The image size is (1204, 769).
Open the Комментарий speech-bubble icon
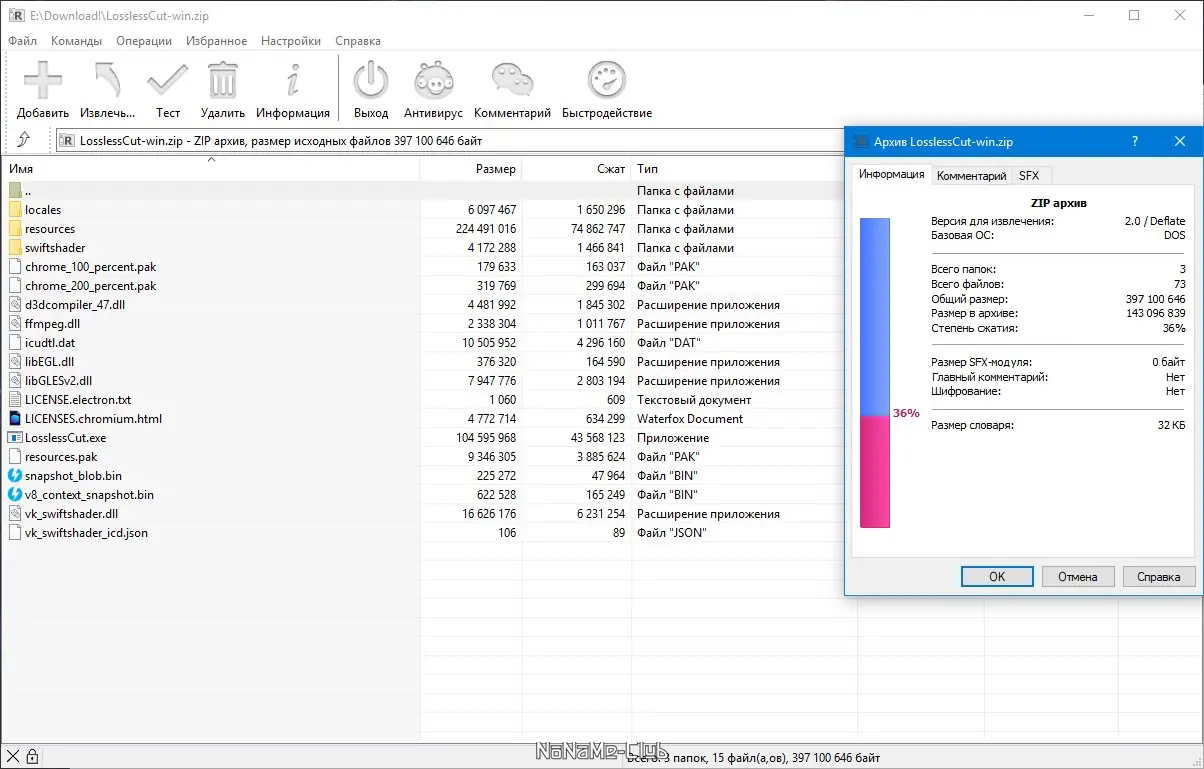pos(512,80)
